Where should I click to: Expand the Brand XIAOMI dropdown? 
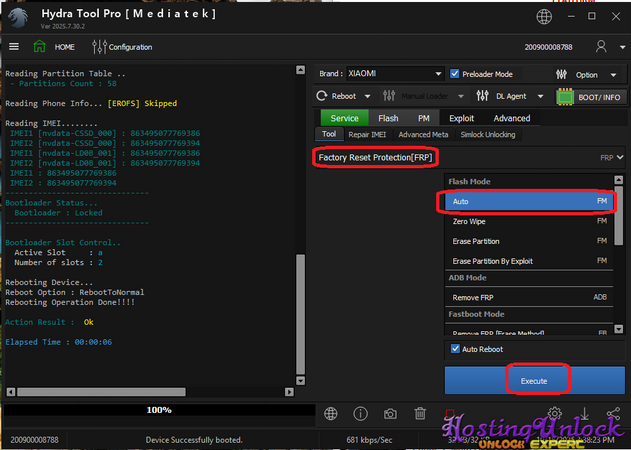pyautogui.click(x=438, y=74)
